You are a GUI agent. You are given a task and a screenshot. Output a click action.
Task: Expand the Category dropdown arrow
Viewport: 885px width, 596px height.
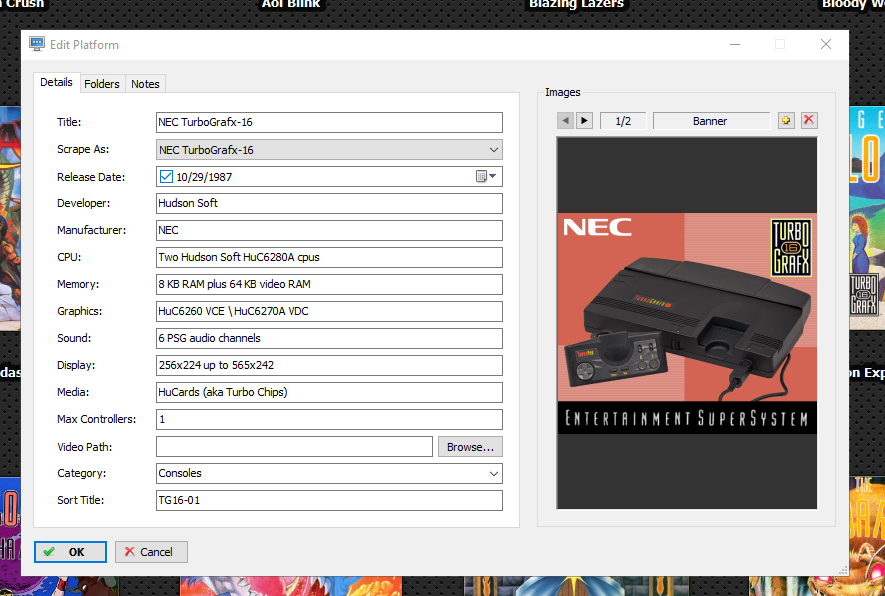493,474
